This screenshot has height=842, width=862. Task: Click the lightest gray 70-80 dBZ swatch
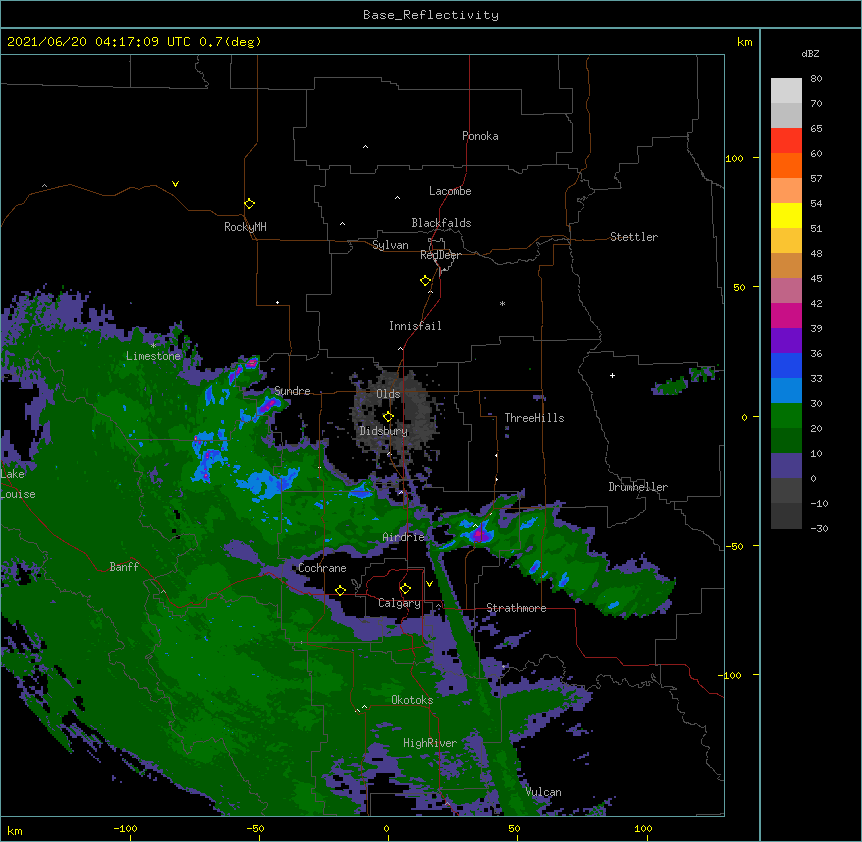pyautogui.click(x=786, y=91)
